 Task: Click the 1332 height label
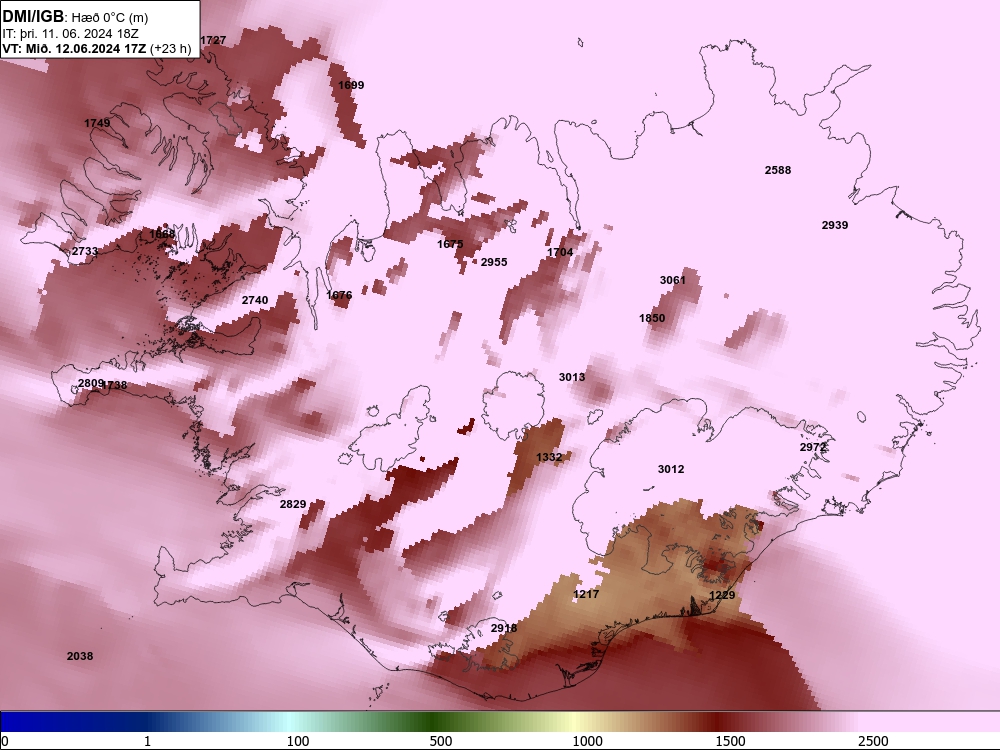point(548,457)
